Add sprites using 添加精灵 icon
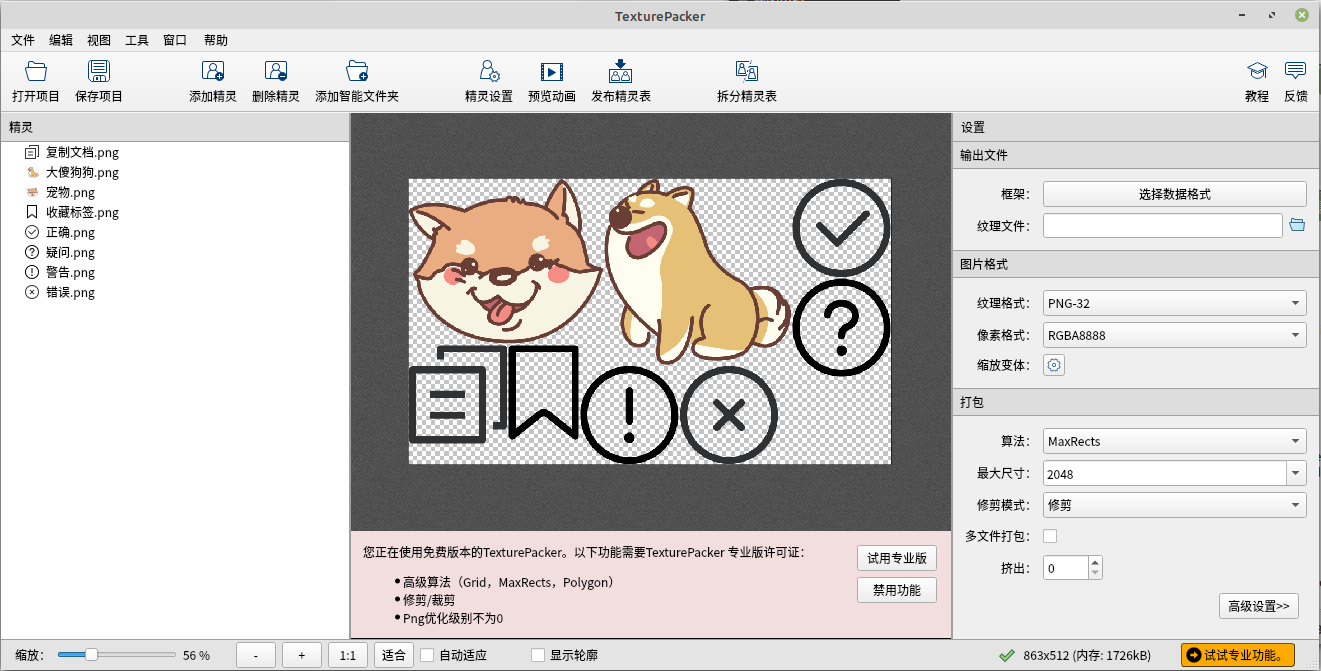 212,72
